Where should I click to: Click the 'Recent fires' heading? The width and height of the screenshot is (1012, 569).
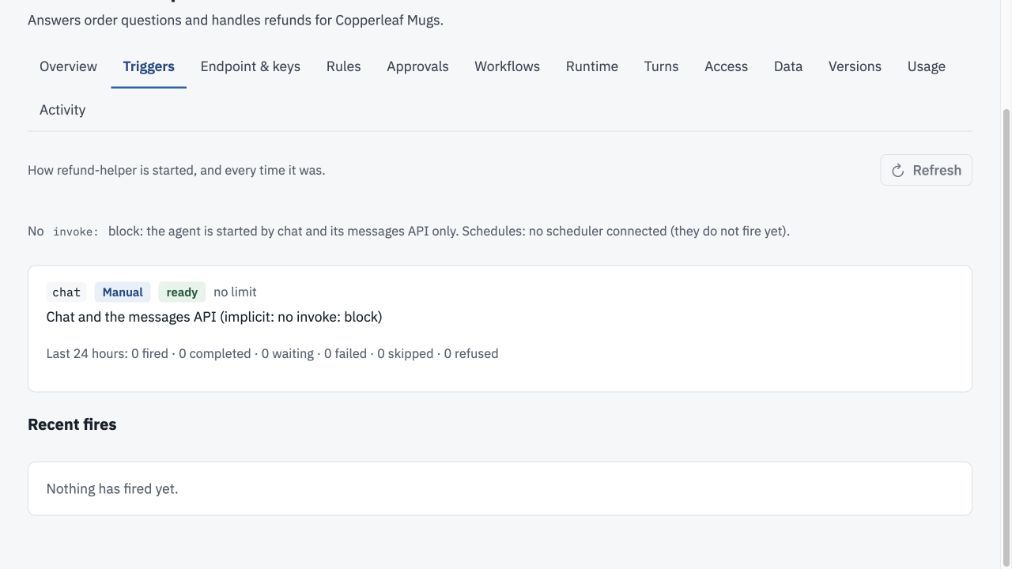72,424
